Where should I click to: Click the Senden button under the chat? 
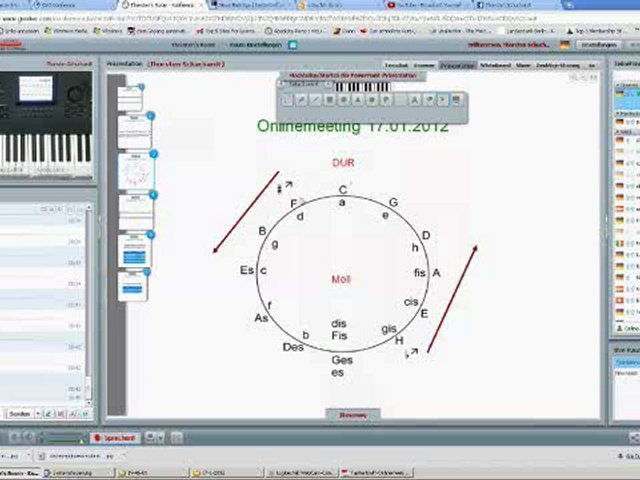[17, 413]
